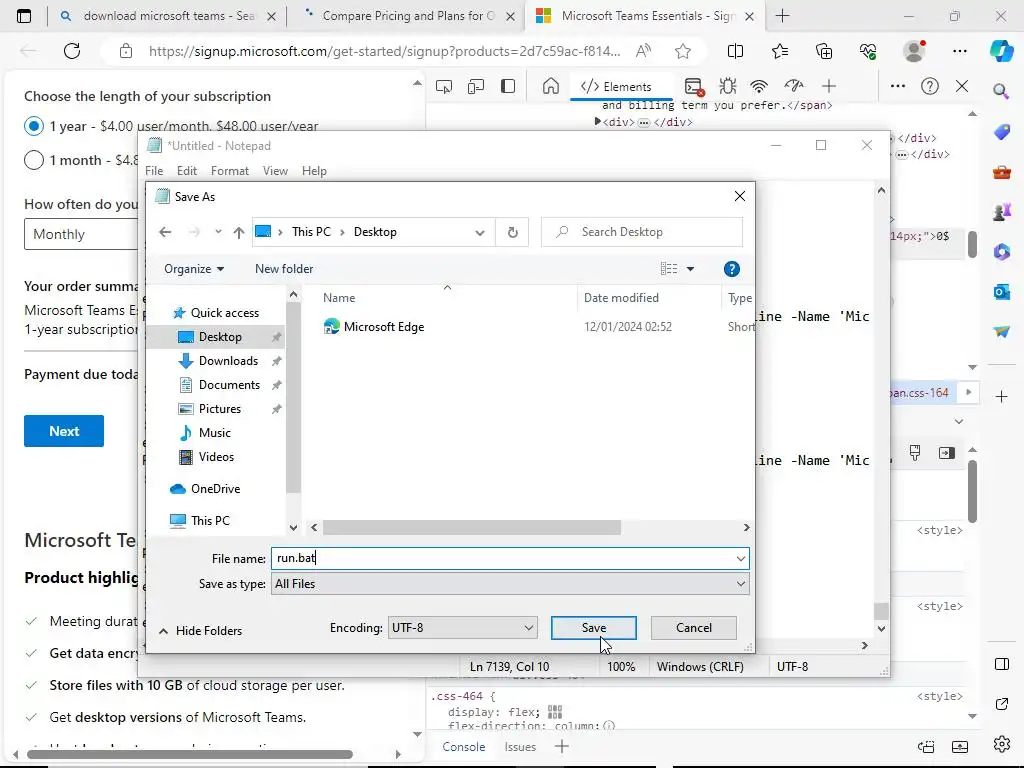Open Notepad Help menu

point(314,171)
